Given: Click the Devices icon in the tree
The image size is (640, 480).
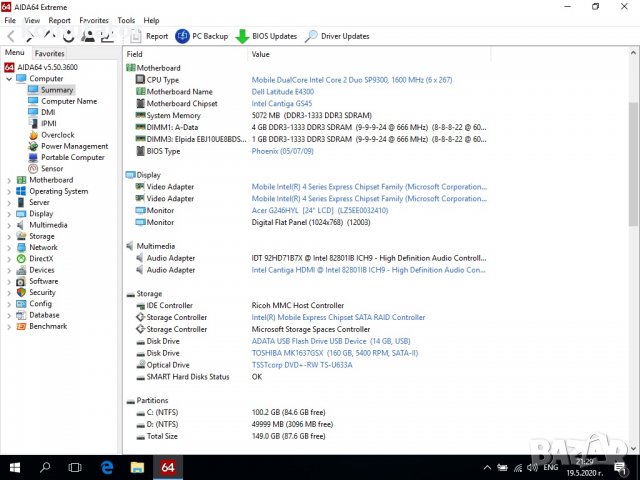Looking at the screenshot, I should [21, 270].
